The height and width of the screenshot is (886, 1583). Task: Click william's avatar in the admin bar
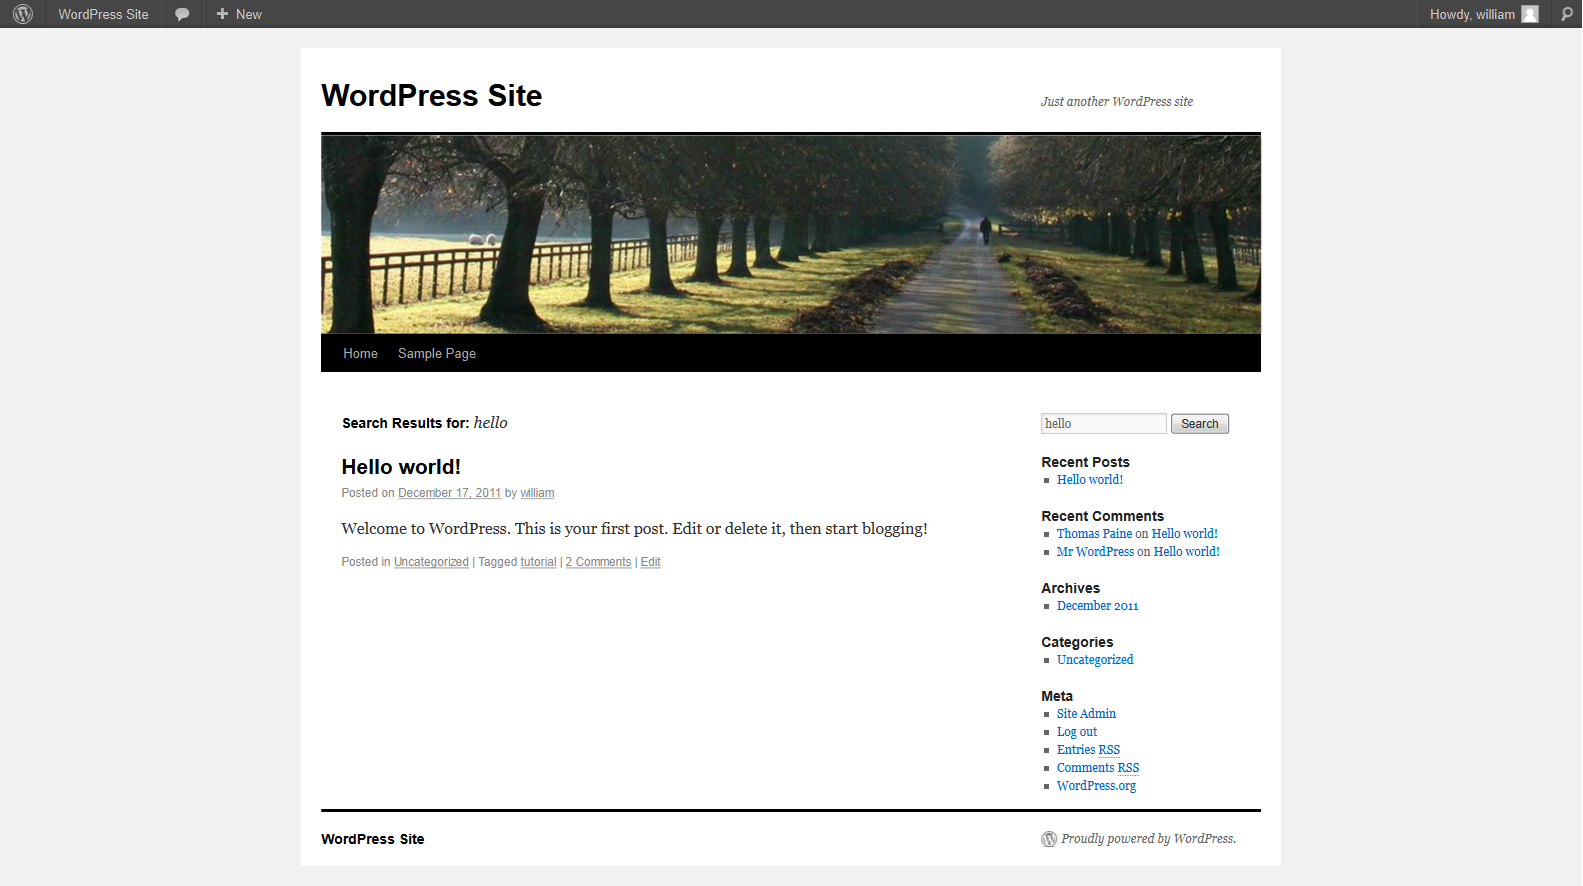click(1529, 14)
